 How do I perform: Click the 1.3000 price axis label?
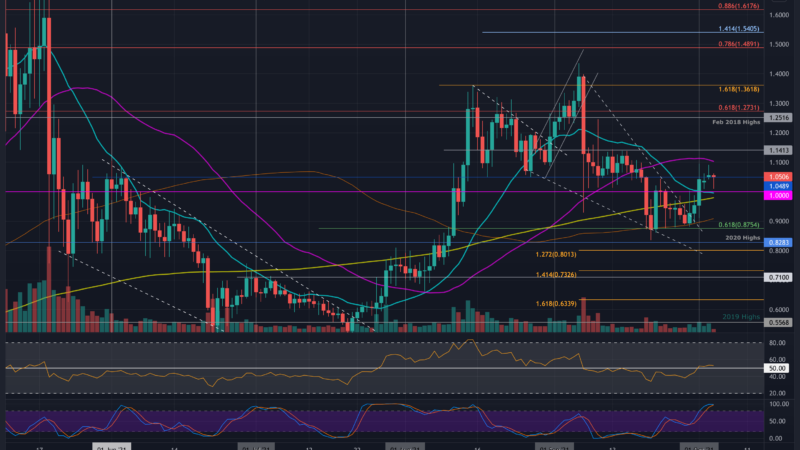(x=779, y=104)
